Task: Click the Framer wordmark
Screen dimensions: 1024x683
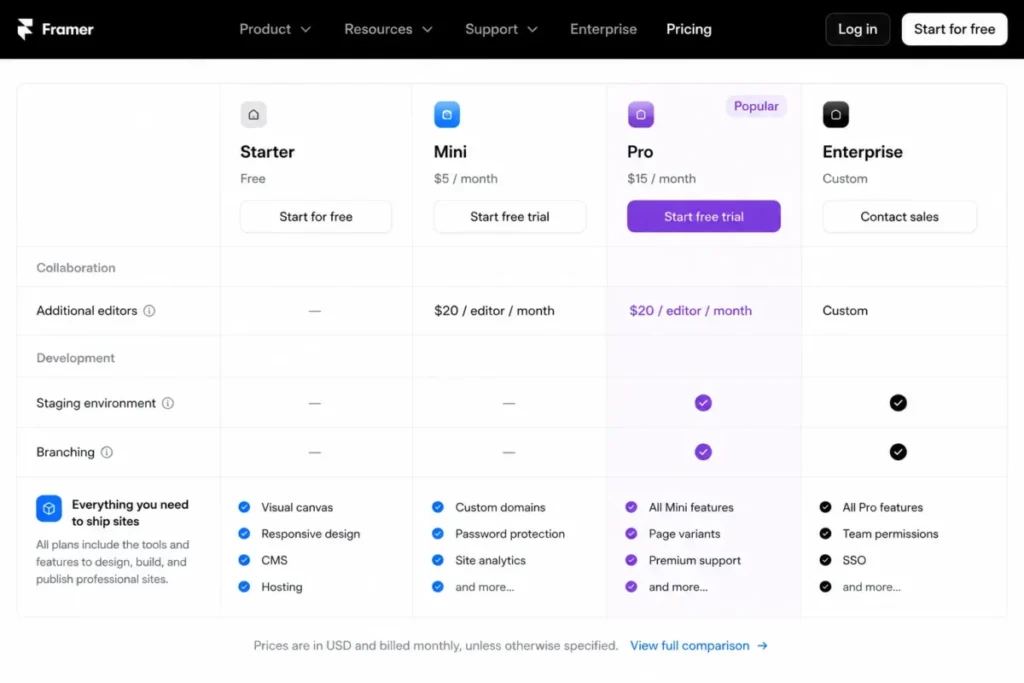Action: pos(68,29)
